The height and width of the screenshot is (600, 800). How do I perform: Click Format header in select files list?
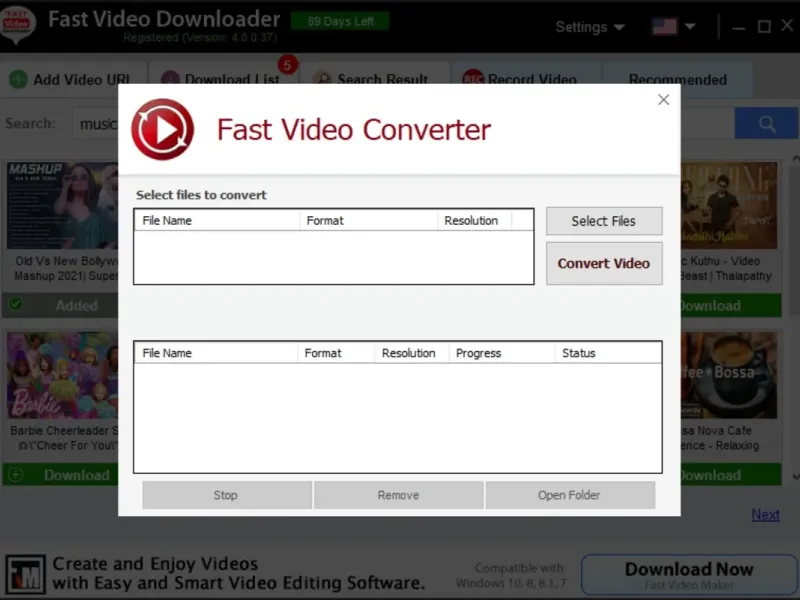coord(368,220)
